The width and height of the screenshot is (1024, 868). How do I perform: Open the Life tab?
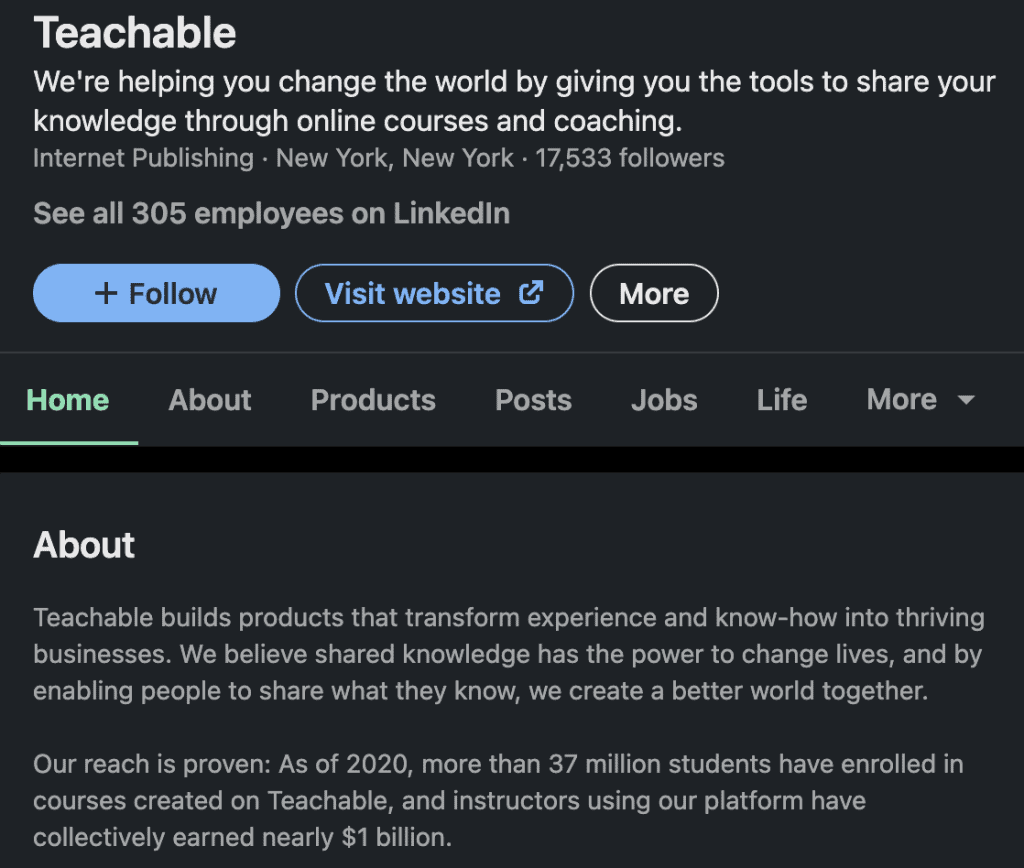781,400
